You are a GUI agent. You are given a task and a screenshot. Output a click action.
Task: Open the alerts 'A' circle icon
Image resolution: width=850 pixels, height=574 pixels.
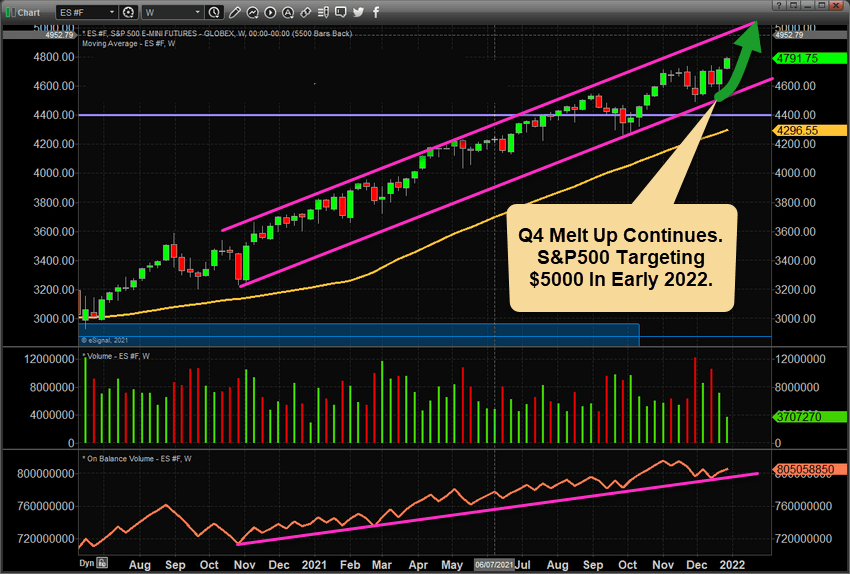tap(288, 12)
